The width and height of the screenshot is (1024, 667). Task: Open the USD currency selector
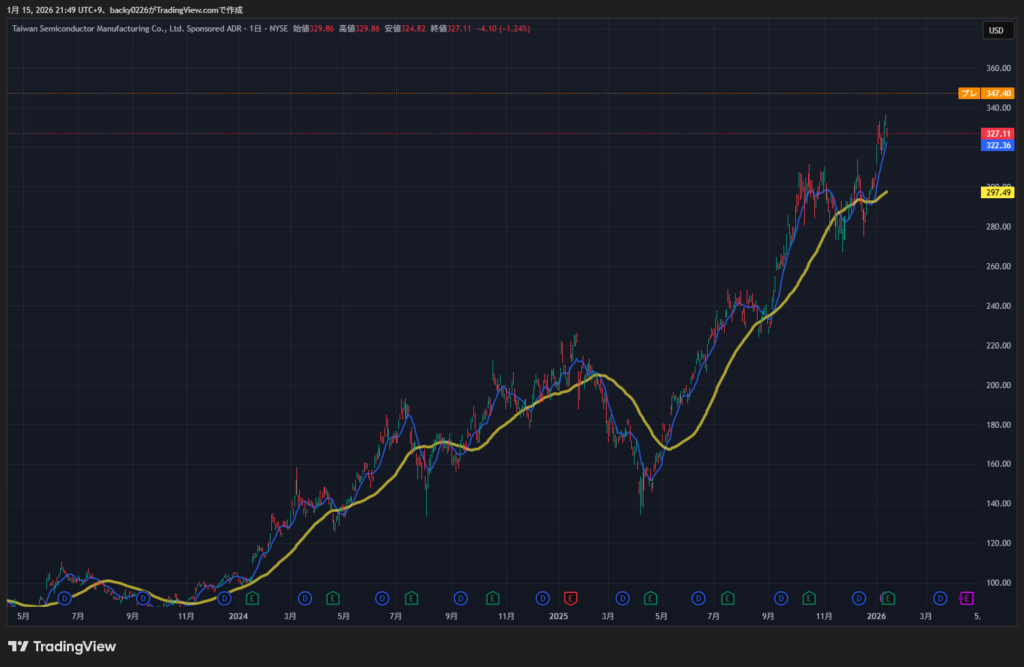tap(996, 30)
